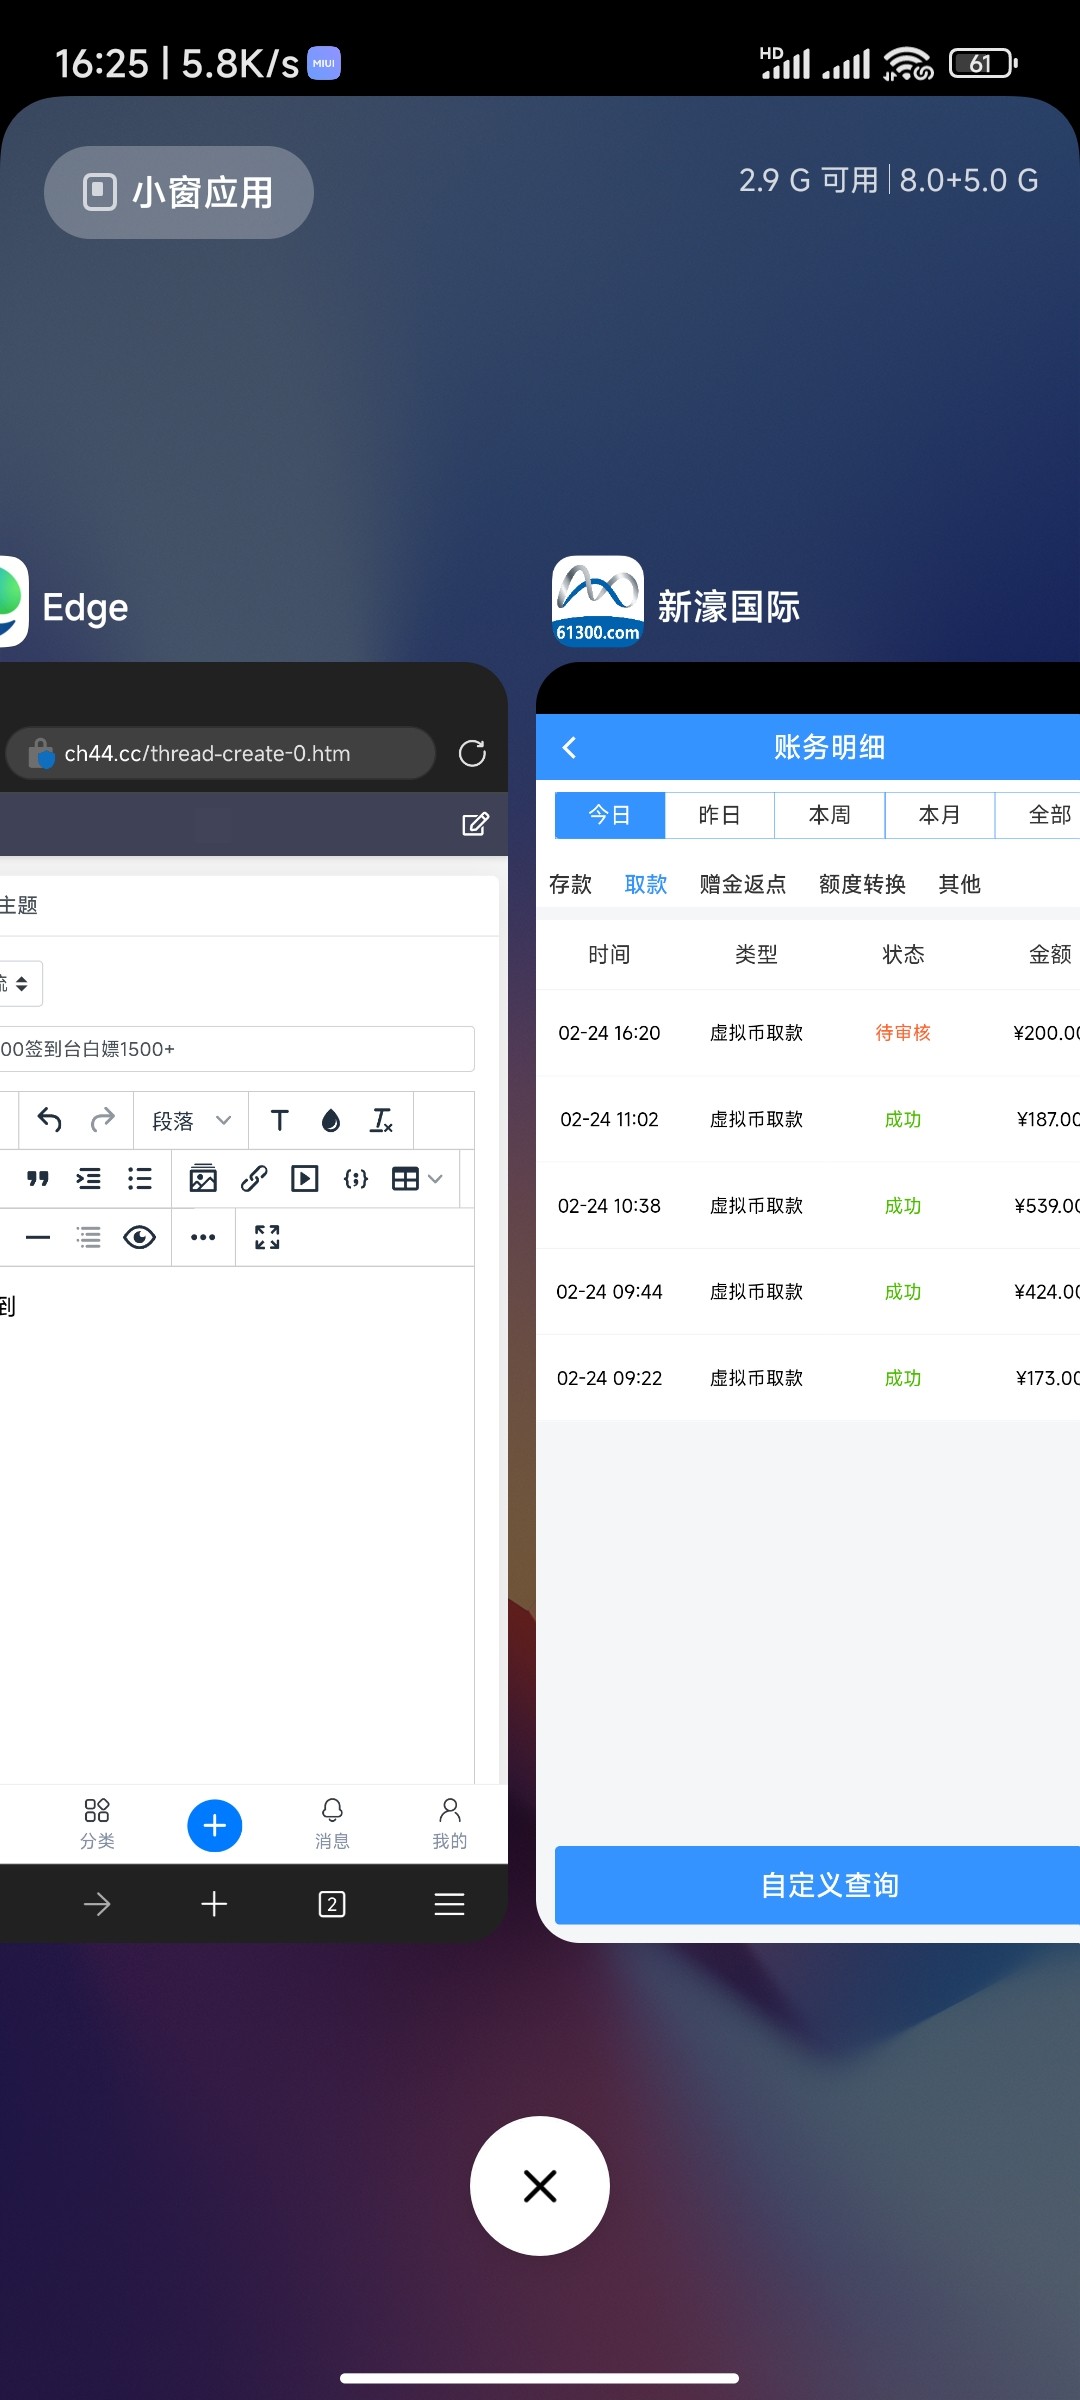Open 小窗应用 small window apps

click(x=179, y=192)
